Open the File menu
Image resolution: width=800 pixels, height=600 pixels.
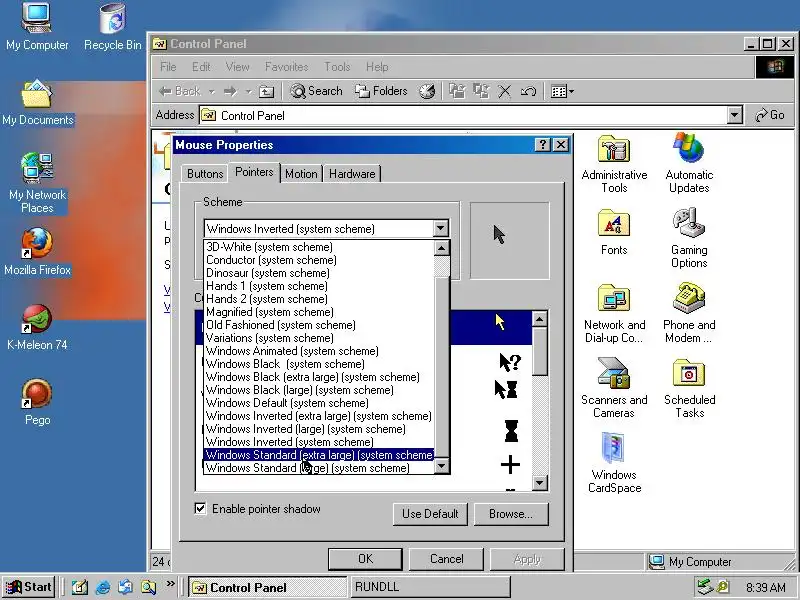tap(168, 67)
